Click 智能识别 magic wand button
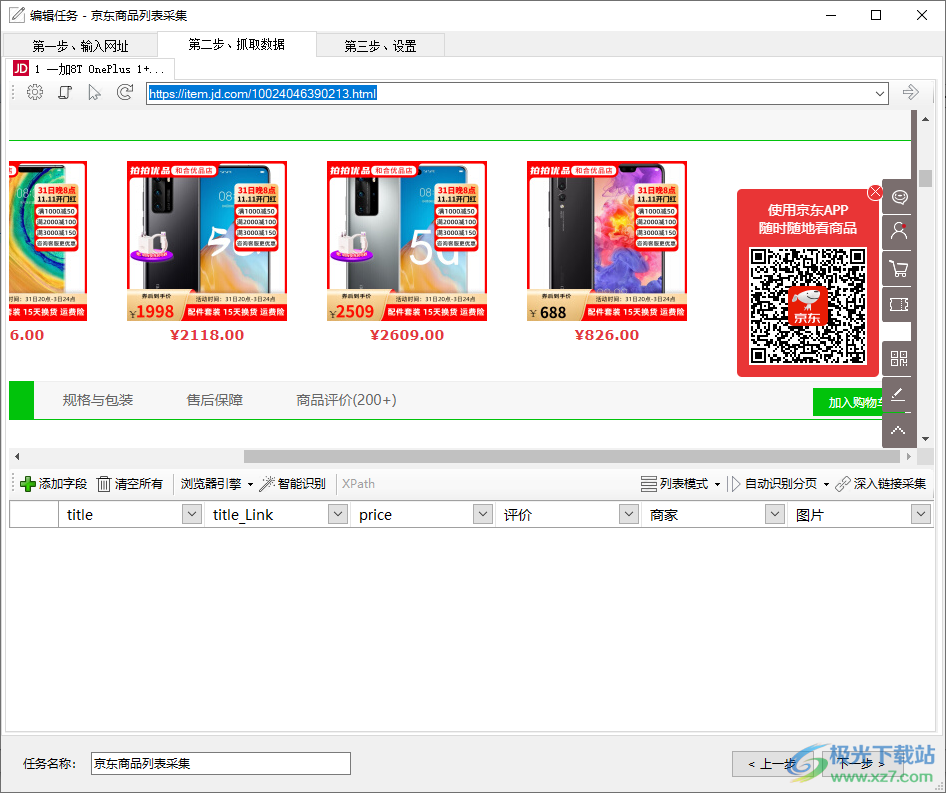Image resolution: width=946 pixels, height=793 pixels. (293, 483)
